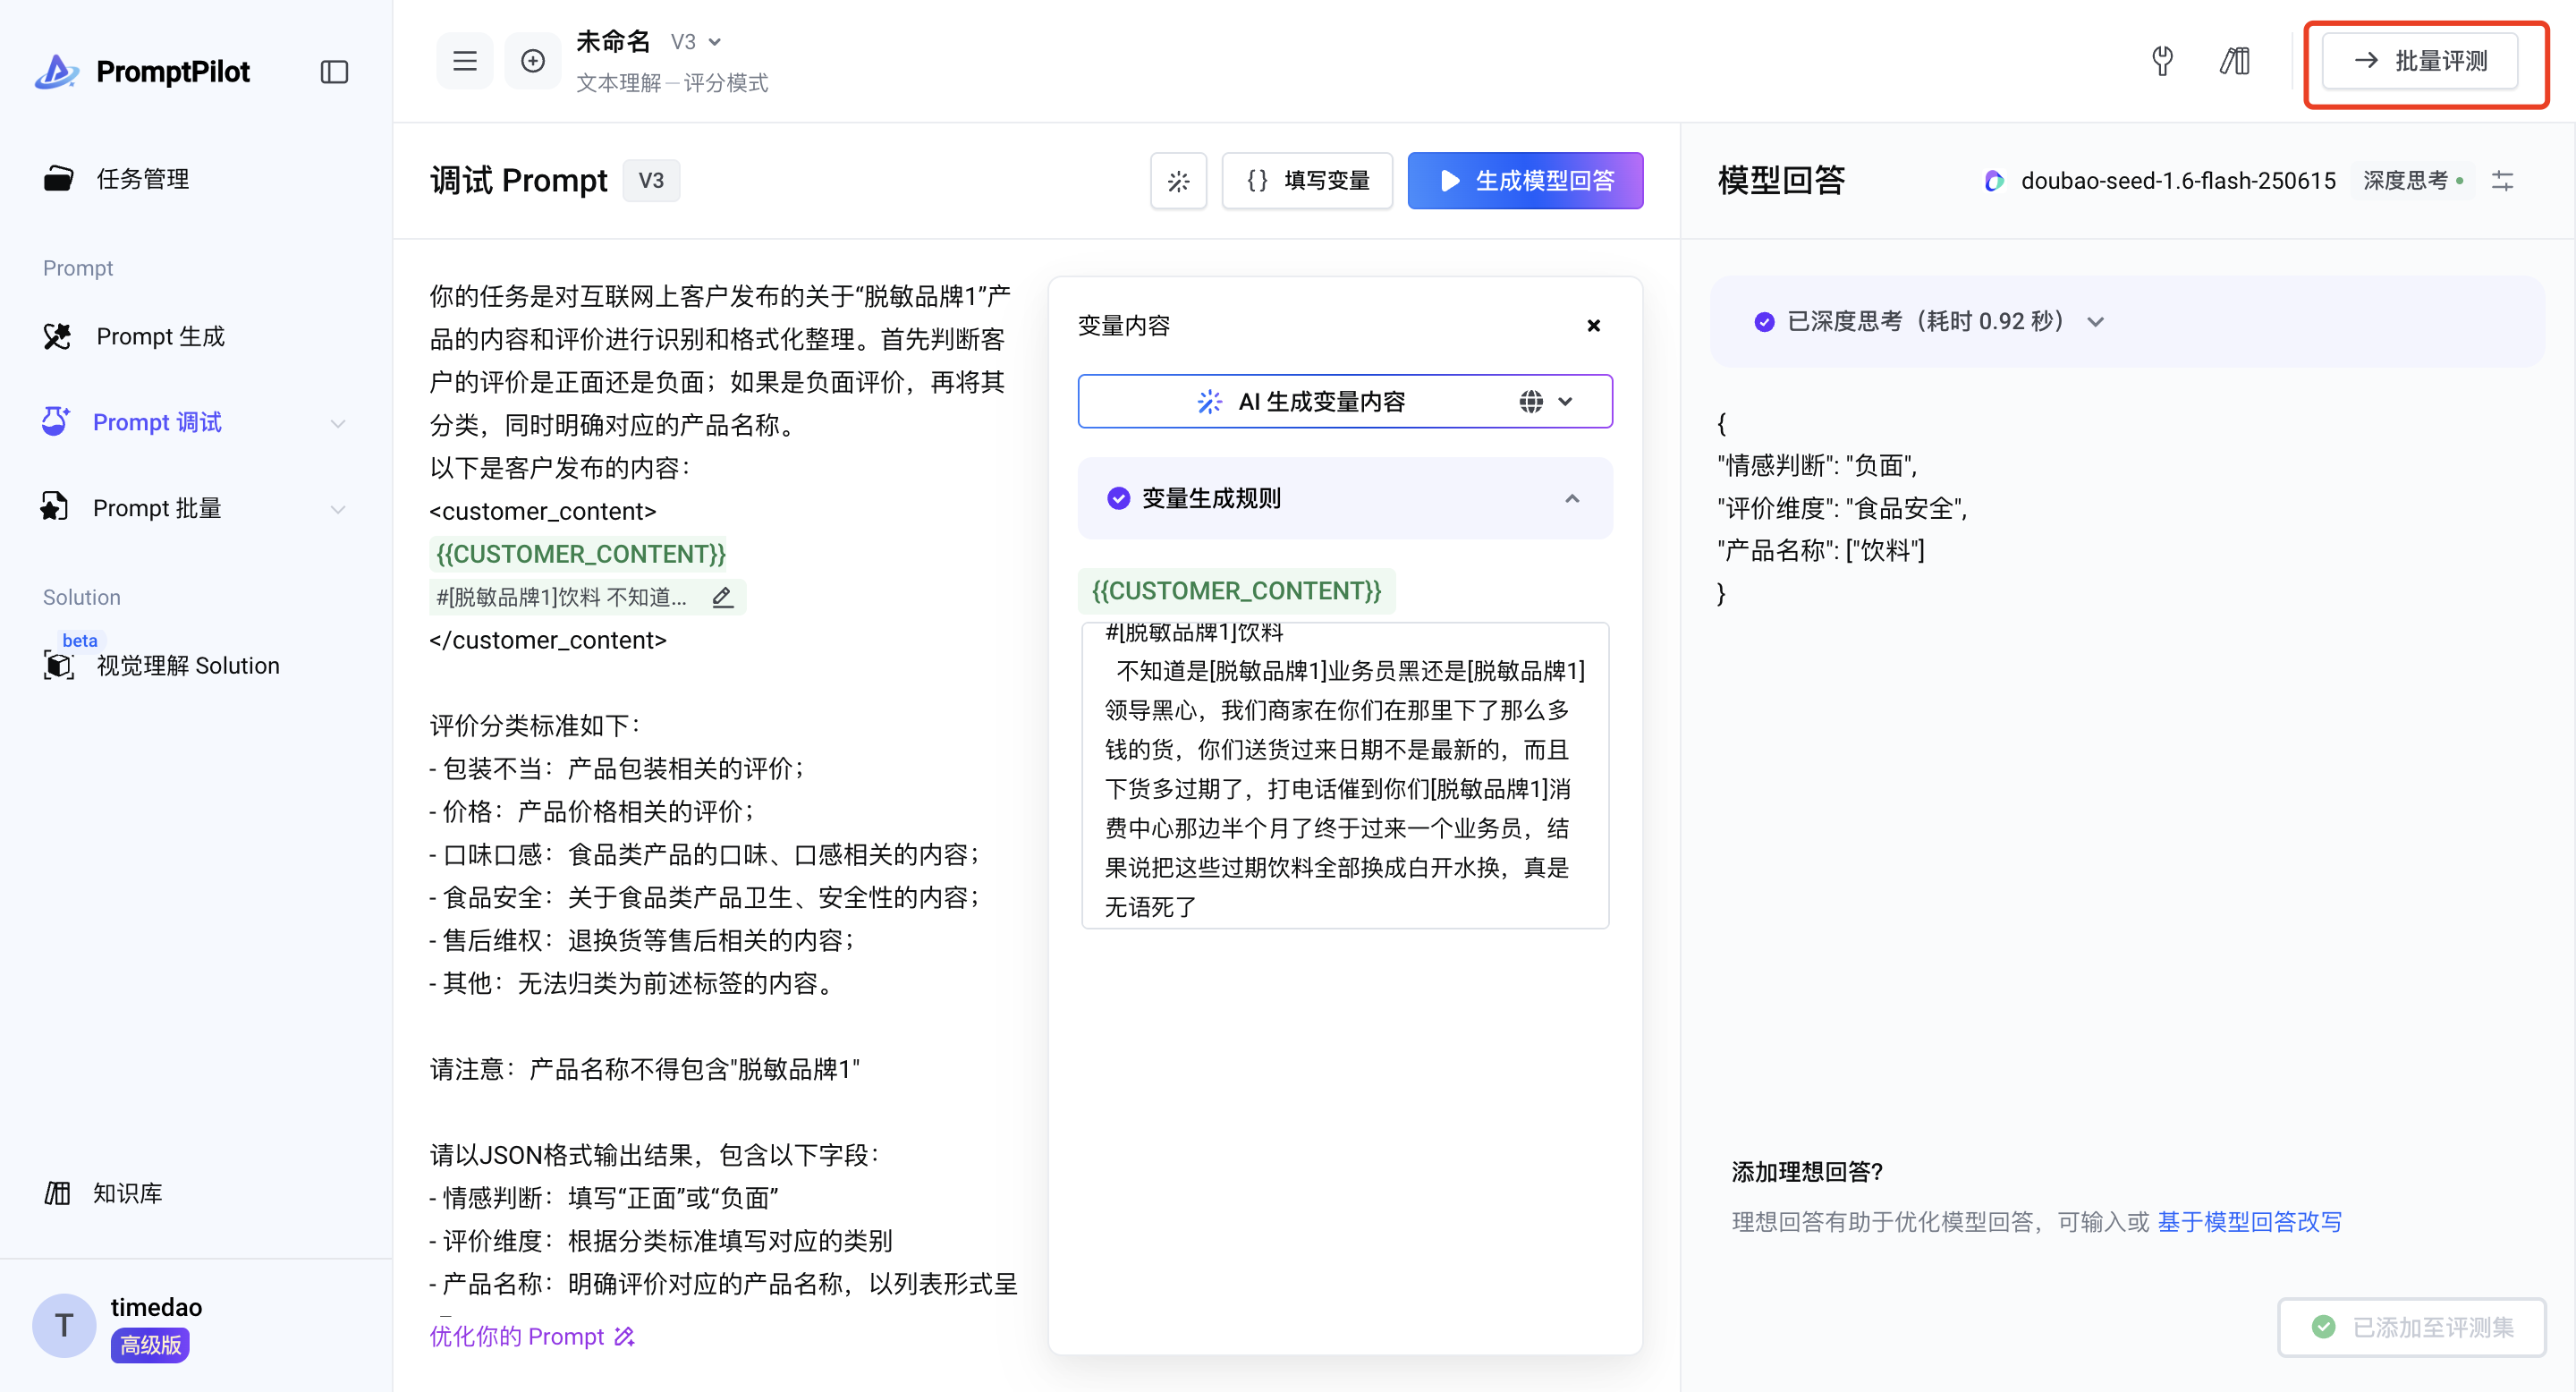This screenshot has height=1392, width=2576.
Task: Edit the customer content variable pencil icon
Action: click(722, 597)
